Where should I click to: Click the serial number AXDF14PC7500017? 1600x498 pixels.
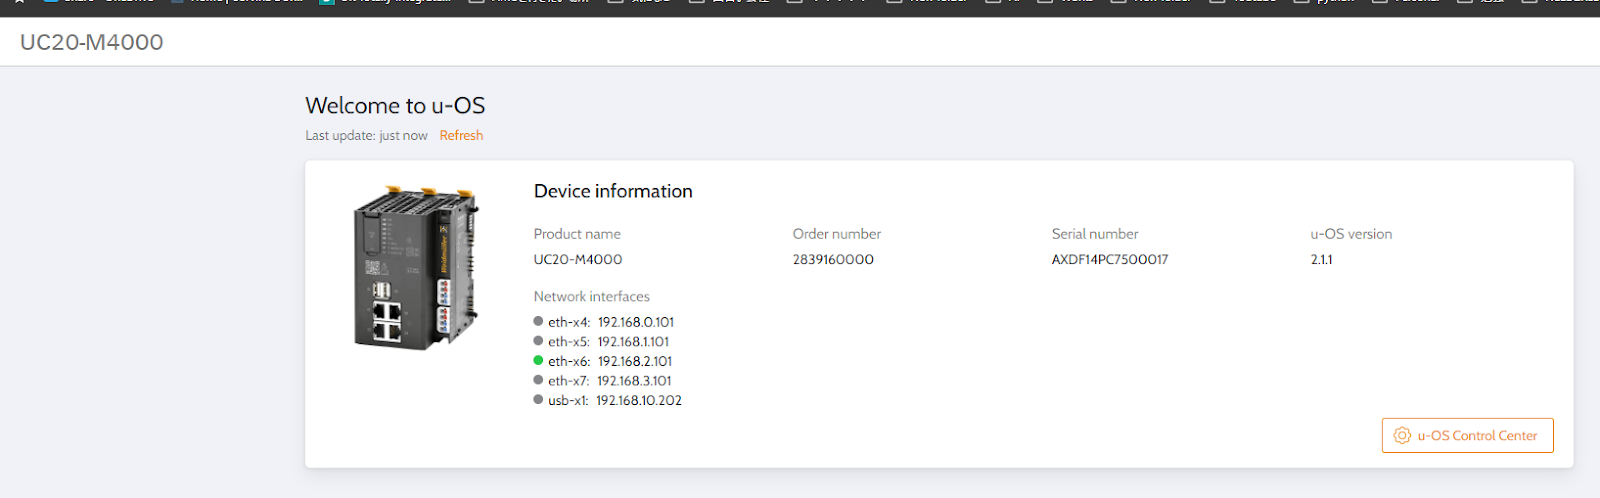coord(1110,259)
